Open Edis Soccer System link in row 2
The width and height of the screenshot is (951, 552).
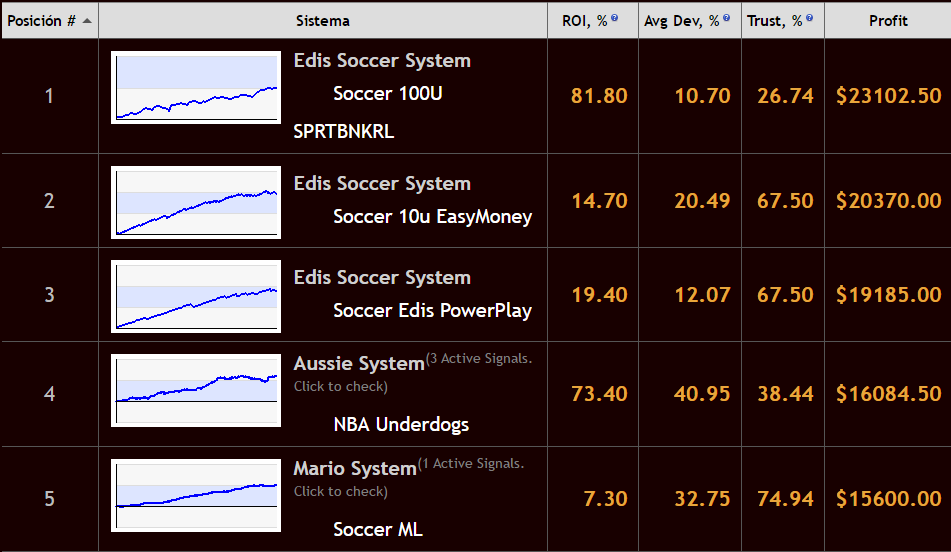(x=382, y=184)
